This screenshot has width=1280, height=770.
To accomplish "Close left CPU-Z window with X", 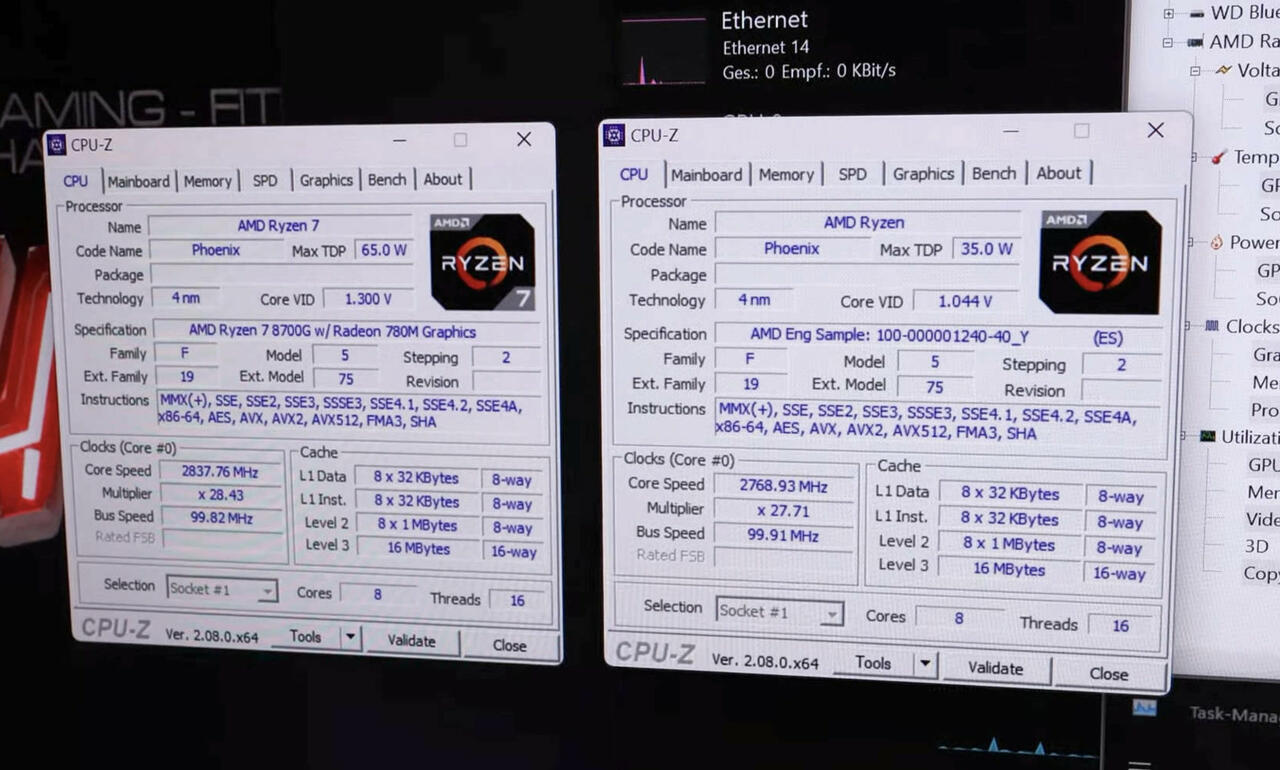I will tap(523, 140).
